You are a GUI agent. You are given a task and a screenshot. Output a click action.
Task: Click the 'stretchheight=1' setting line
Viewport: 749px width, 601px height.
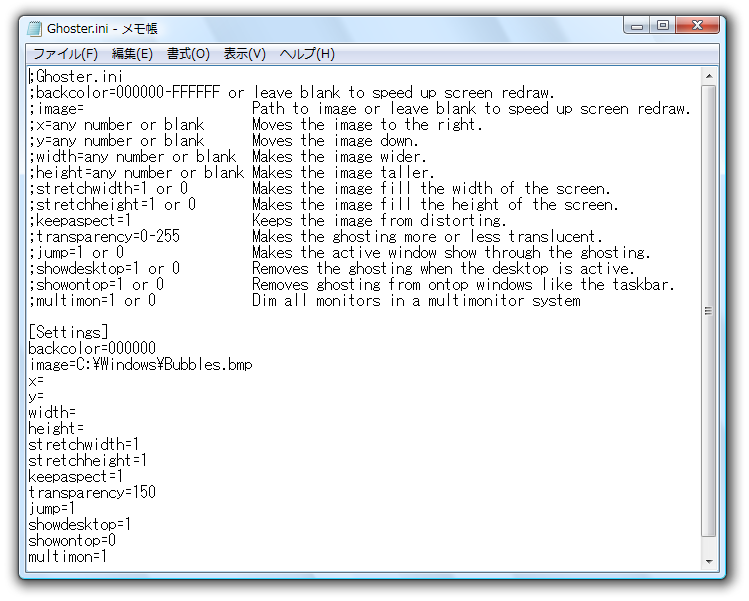88,461
